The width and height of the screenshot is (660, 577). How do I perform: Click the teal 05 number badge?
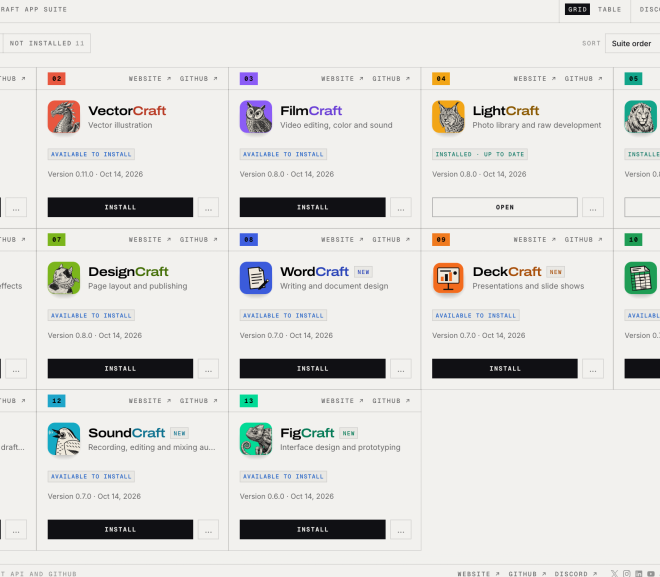tap(633, 79)
